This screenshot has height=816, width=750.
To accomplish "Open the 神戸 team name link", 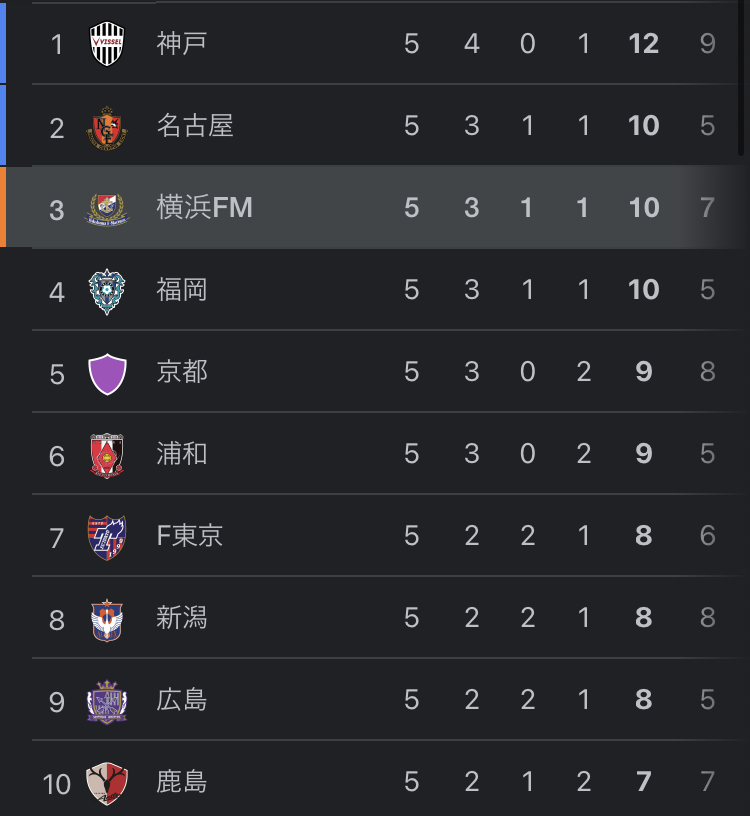I will coord(182,43).
